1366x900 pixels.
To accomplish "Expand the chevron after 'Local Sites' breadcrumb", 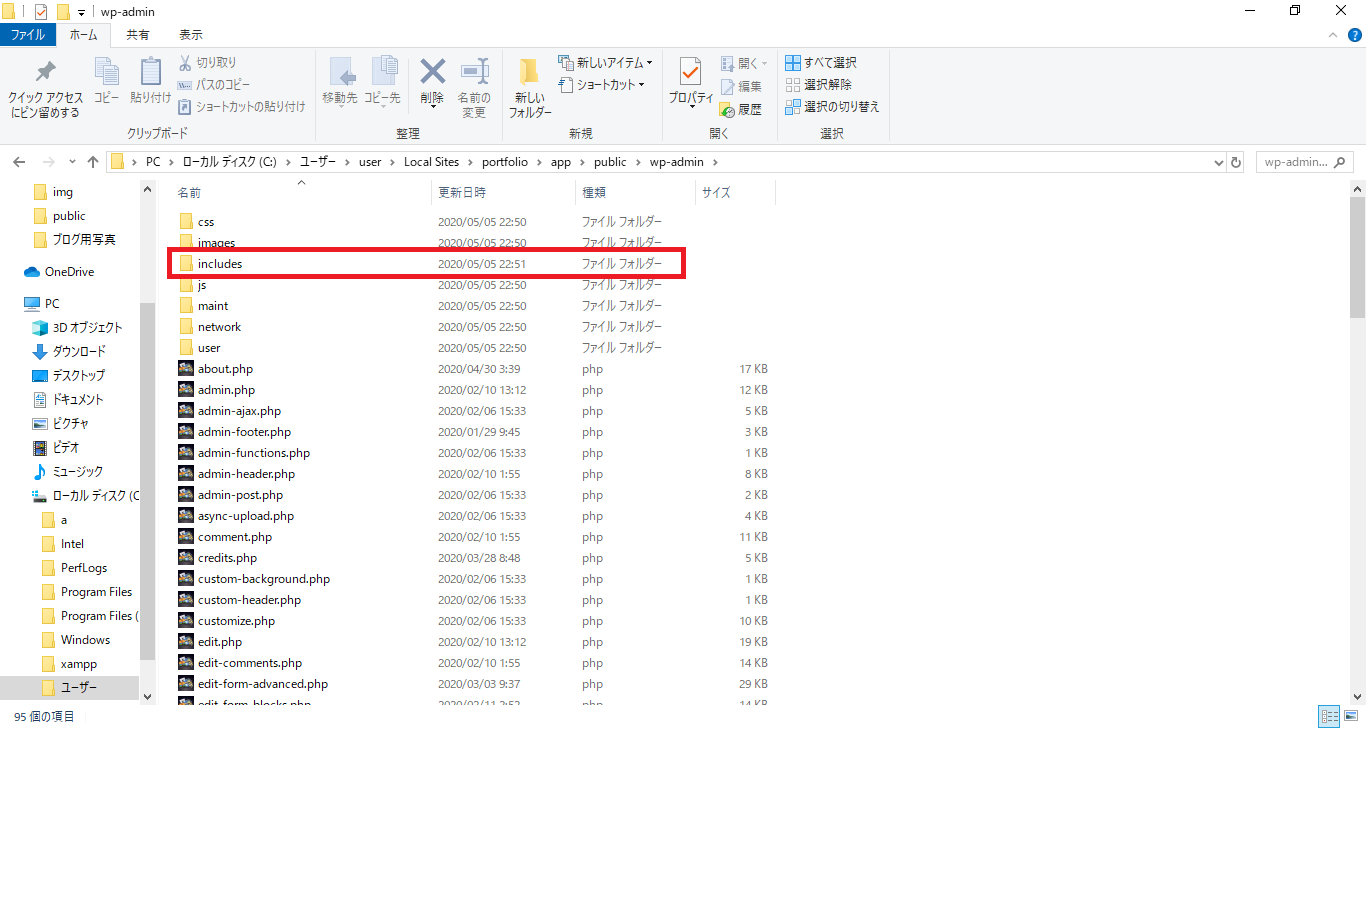I will 470,162.
